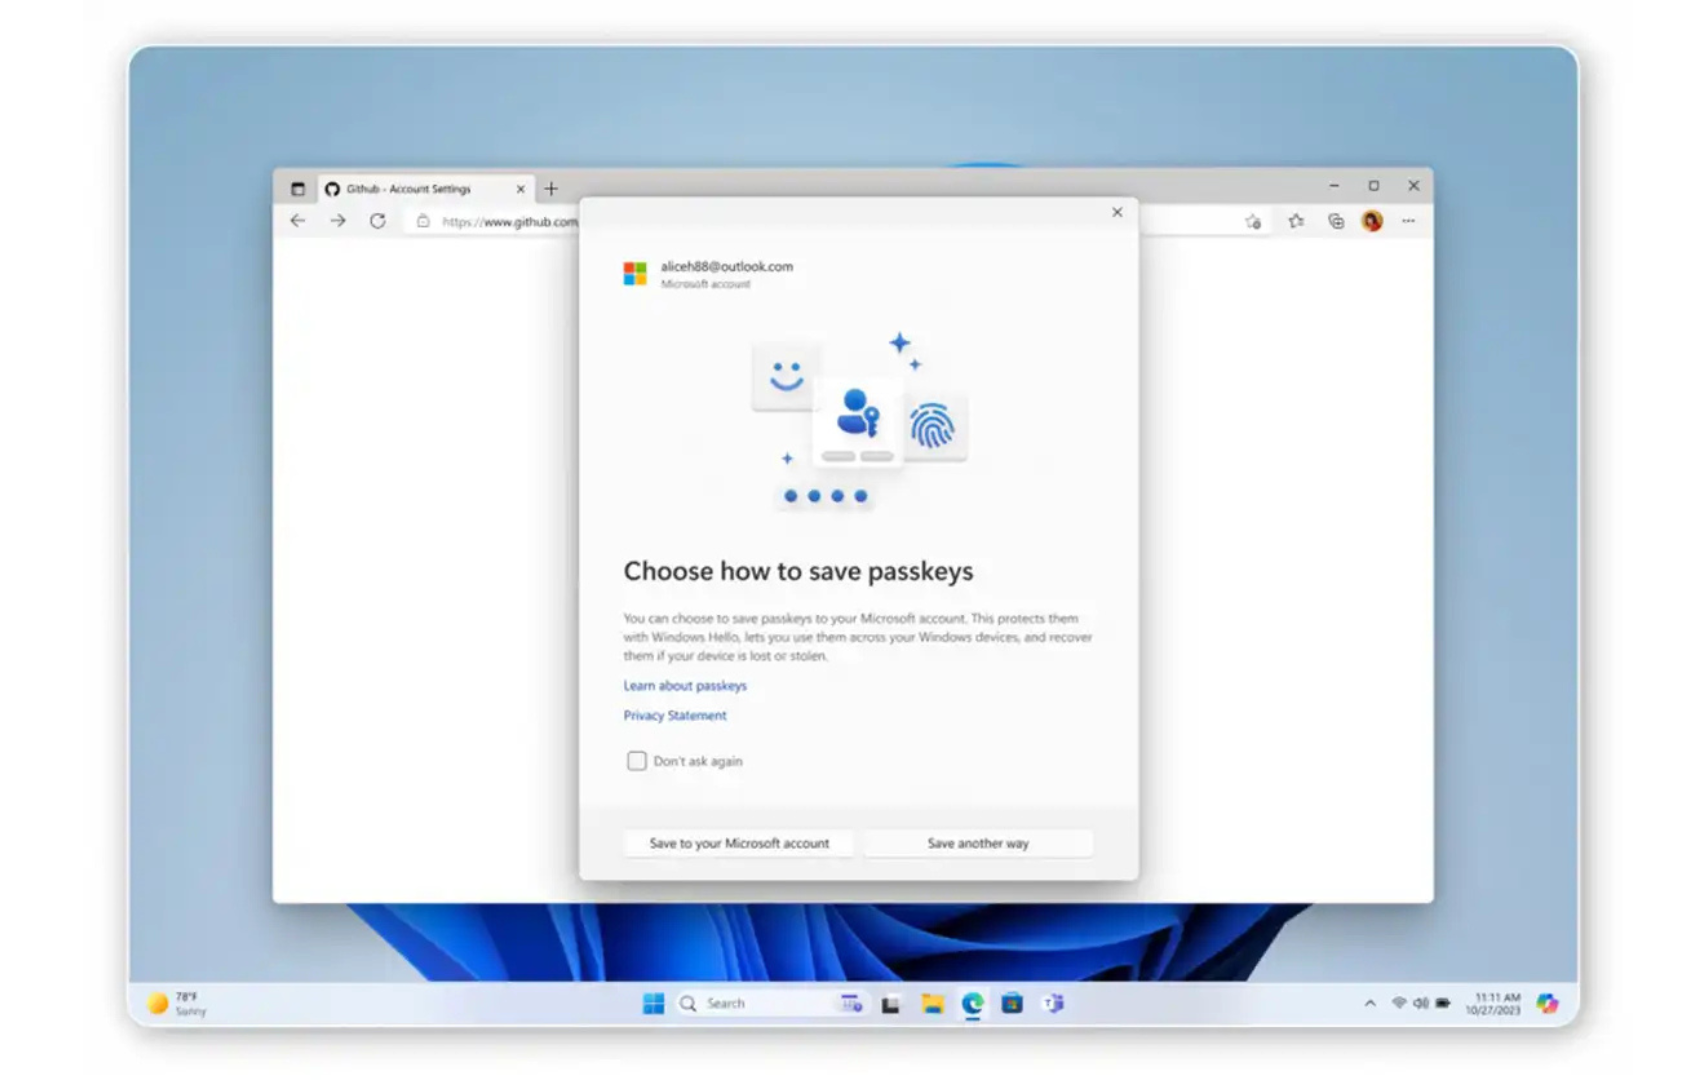The height and width of the screenshot is (1080, 1696).
Task: Check the Don't ask again box
Action: click(x=637, y=761)
